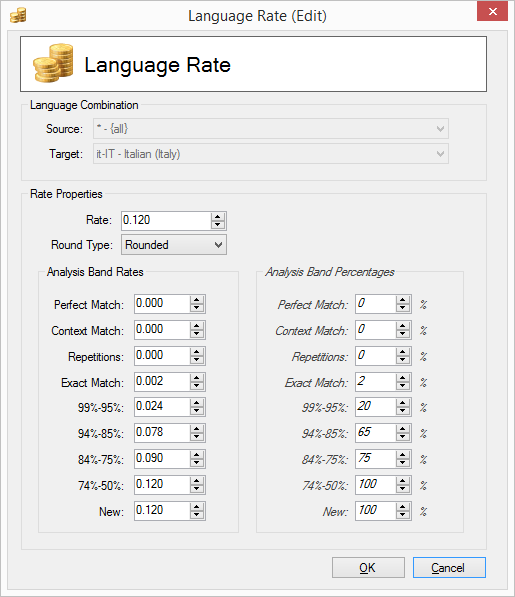The width and height of the screenshot is (515, 597).
Task: Increase the Perfect Match percentage spinner
Action: (x=402, y=300)
